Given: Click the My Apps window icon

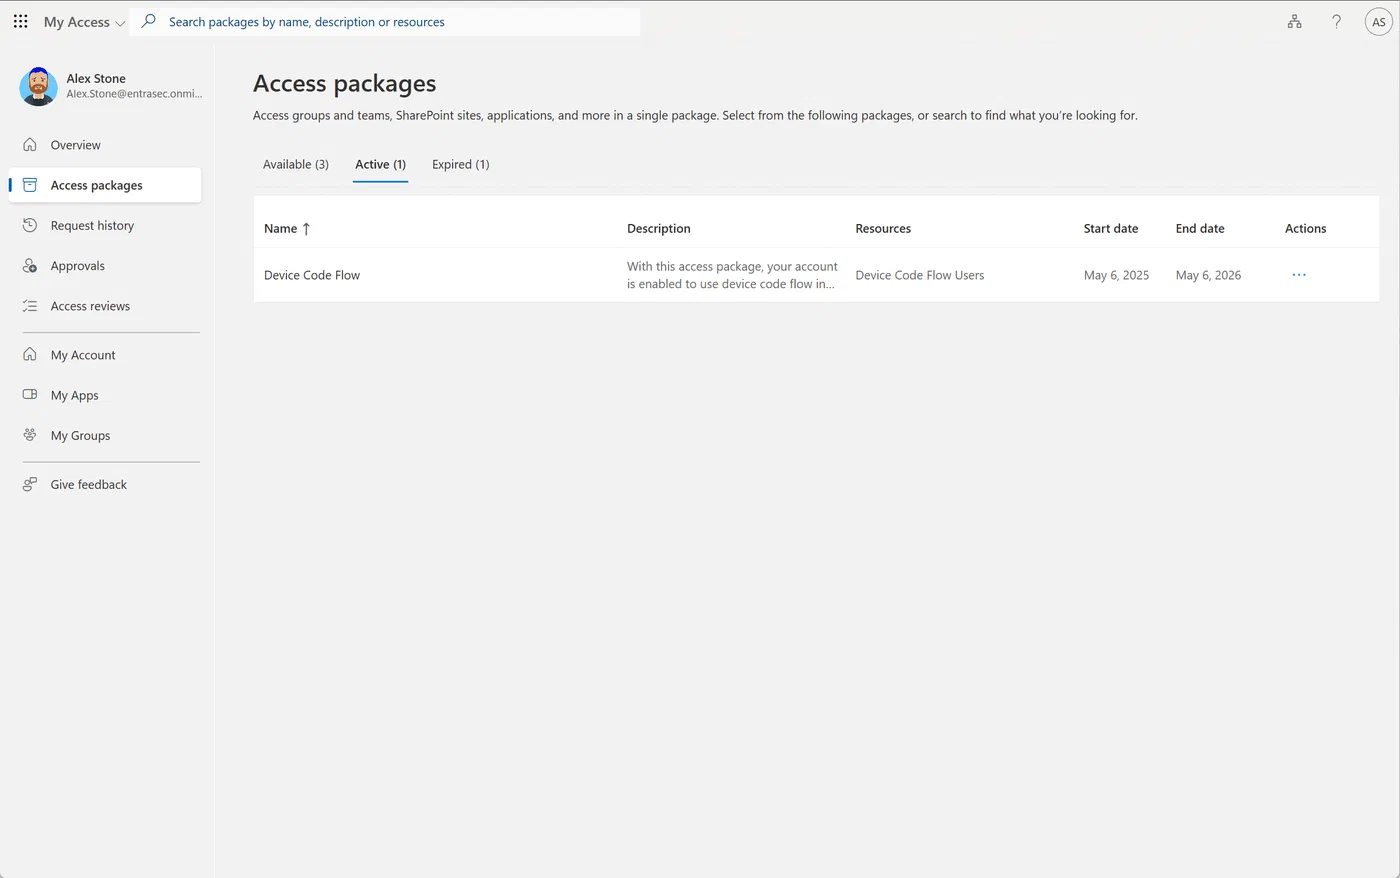Looking at the screenshot, I should pos(30,394).
